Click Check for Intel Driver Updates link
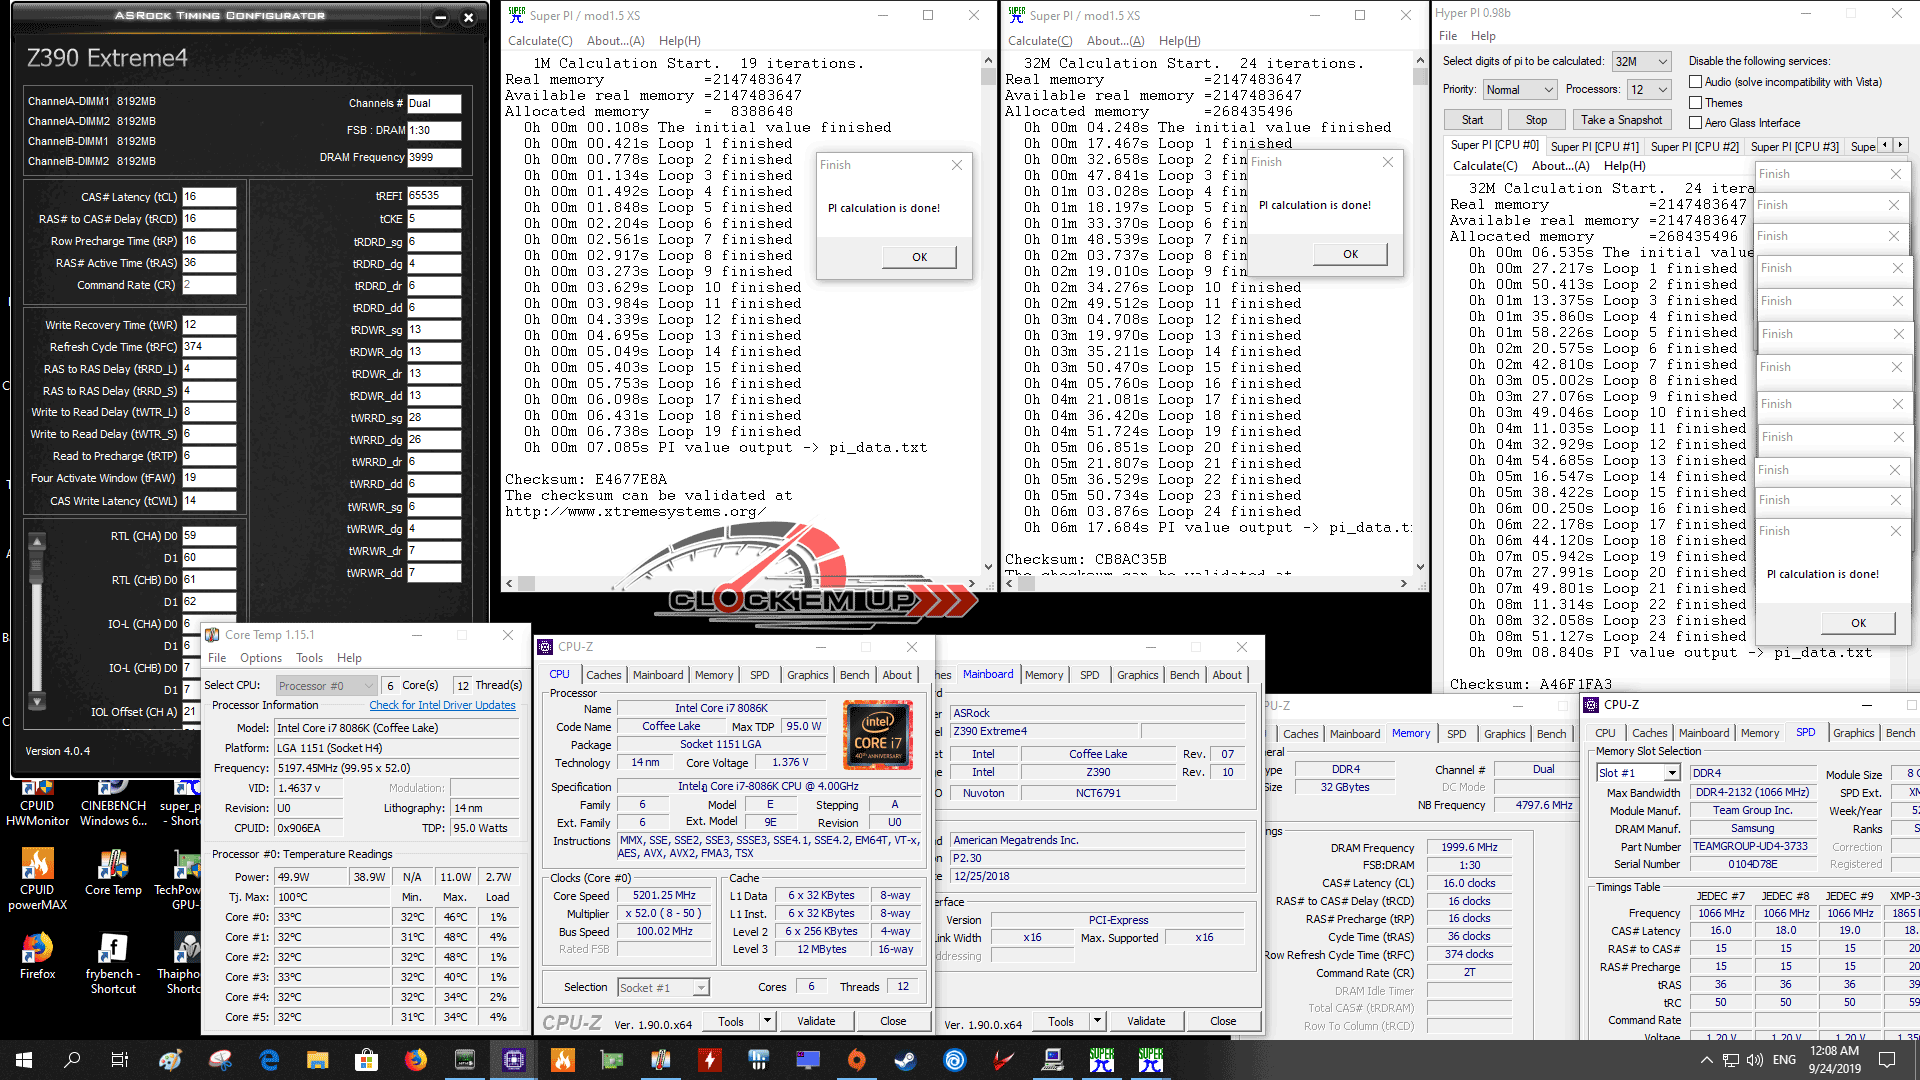This screenshot has height=1080, width=1920. coord(442,705)
